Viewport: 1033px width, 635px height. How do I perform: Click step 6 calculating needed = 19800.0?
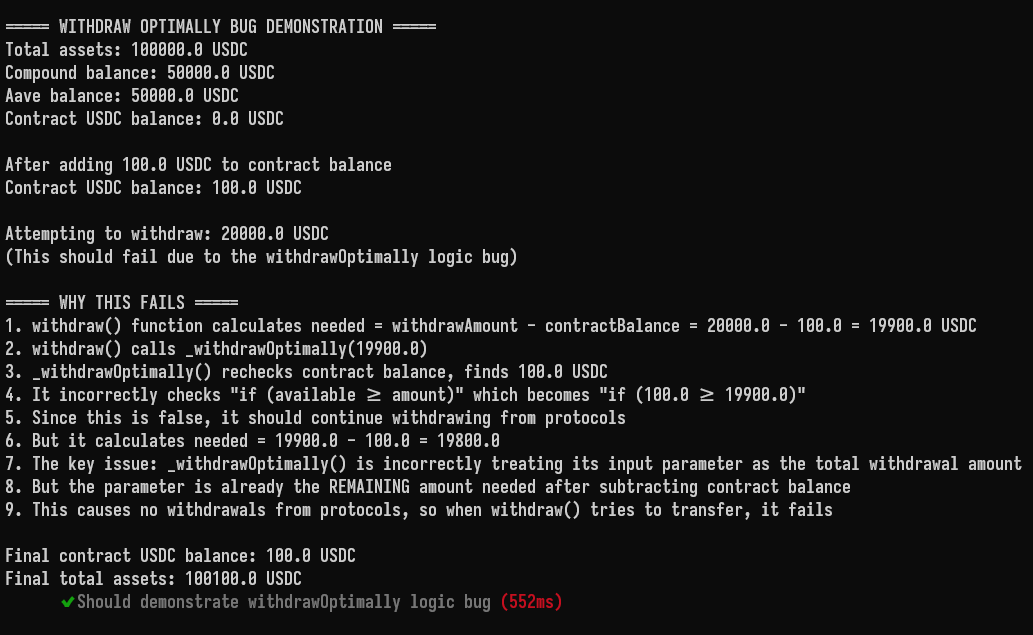tap(252, 441)
